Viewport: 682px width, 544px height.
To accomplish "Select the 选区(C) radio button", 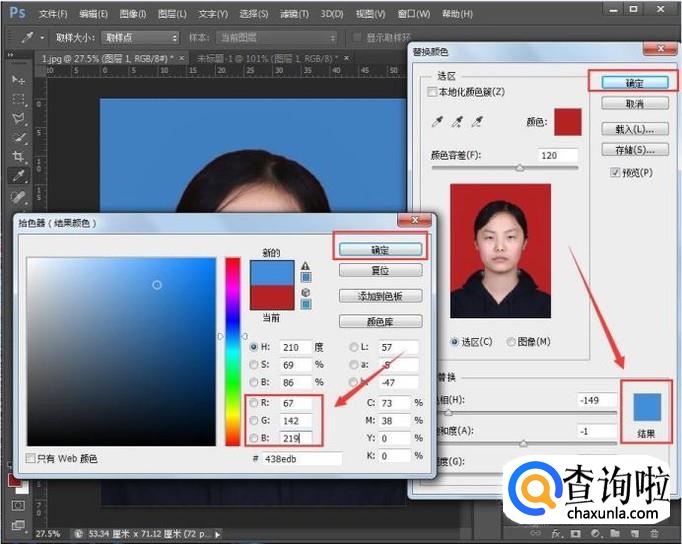I will point(454,342).
